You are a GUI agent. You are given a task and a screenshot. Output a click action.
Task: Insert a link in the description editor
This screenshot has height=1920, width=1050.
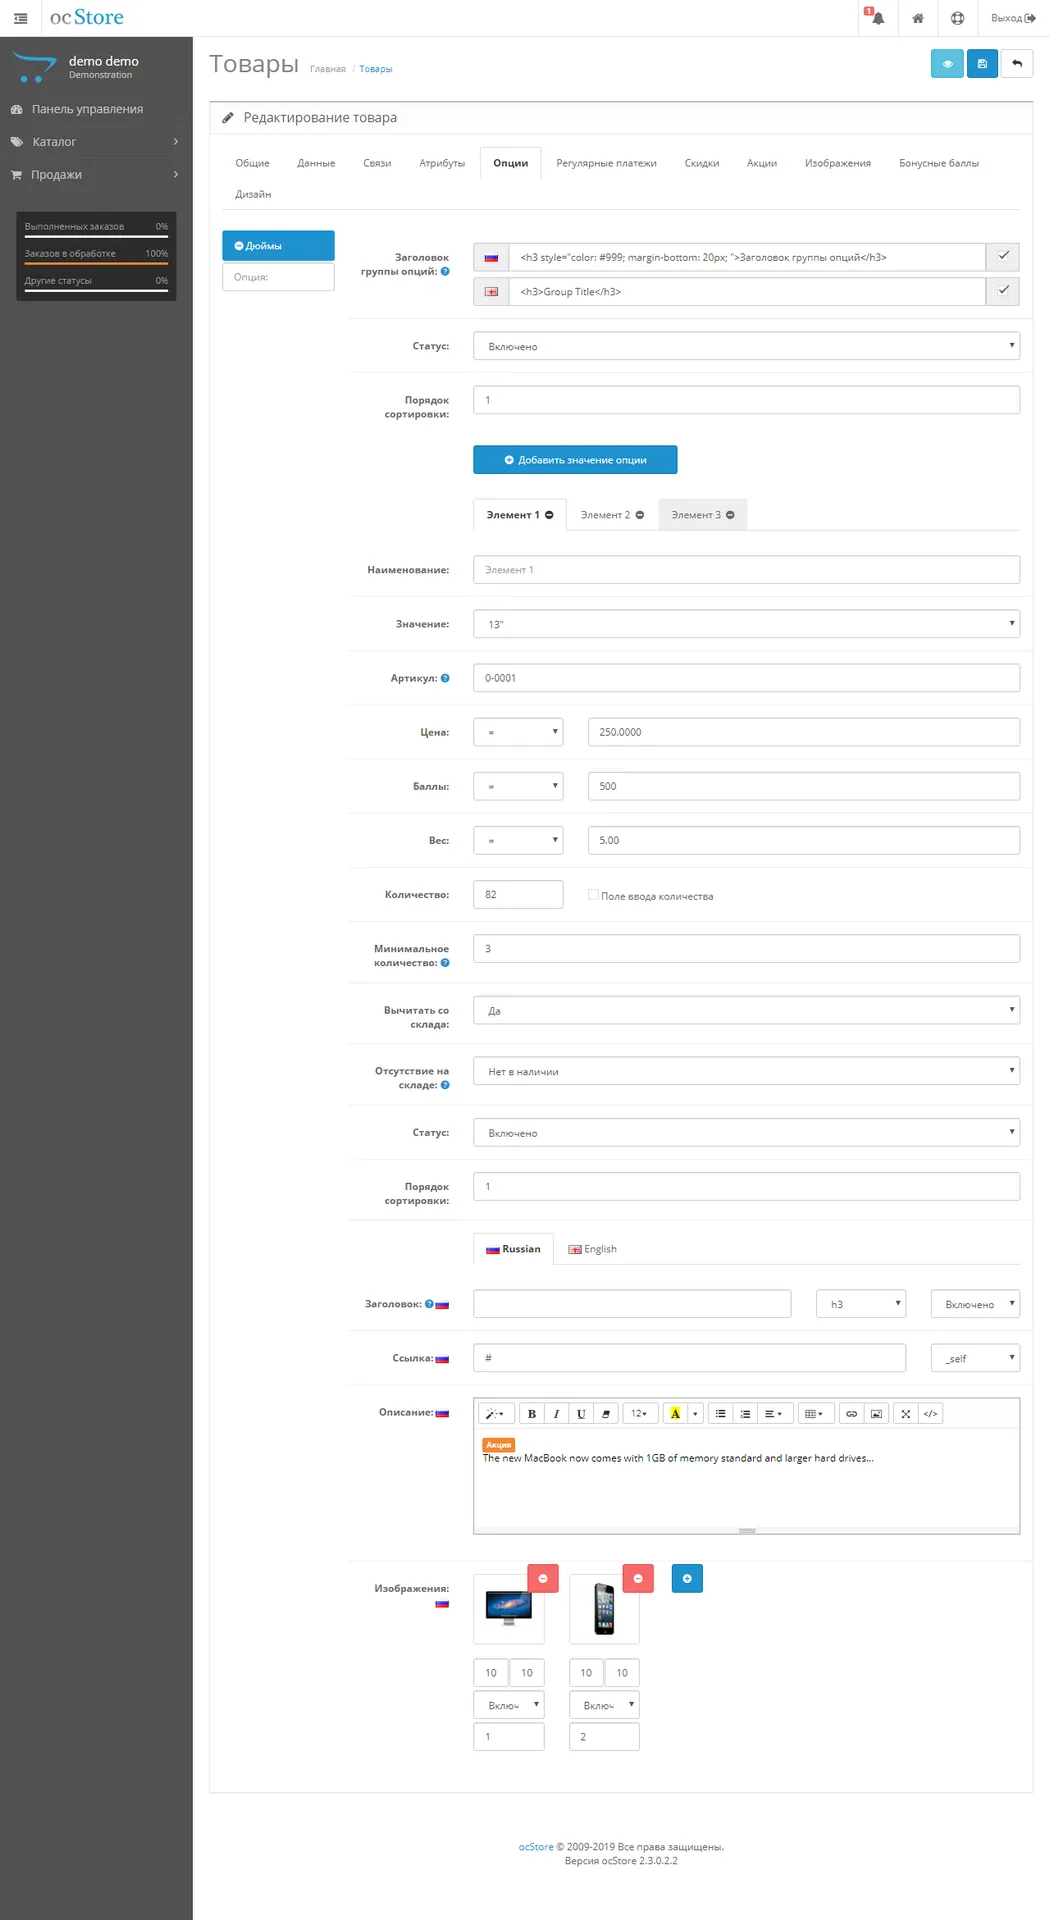tap(851, 1413)
